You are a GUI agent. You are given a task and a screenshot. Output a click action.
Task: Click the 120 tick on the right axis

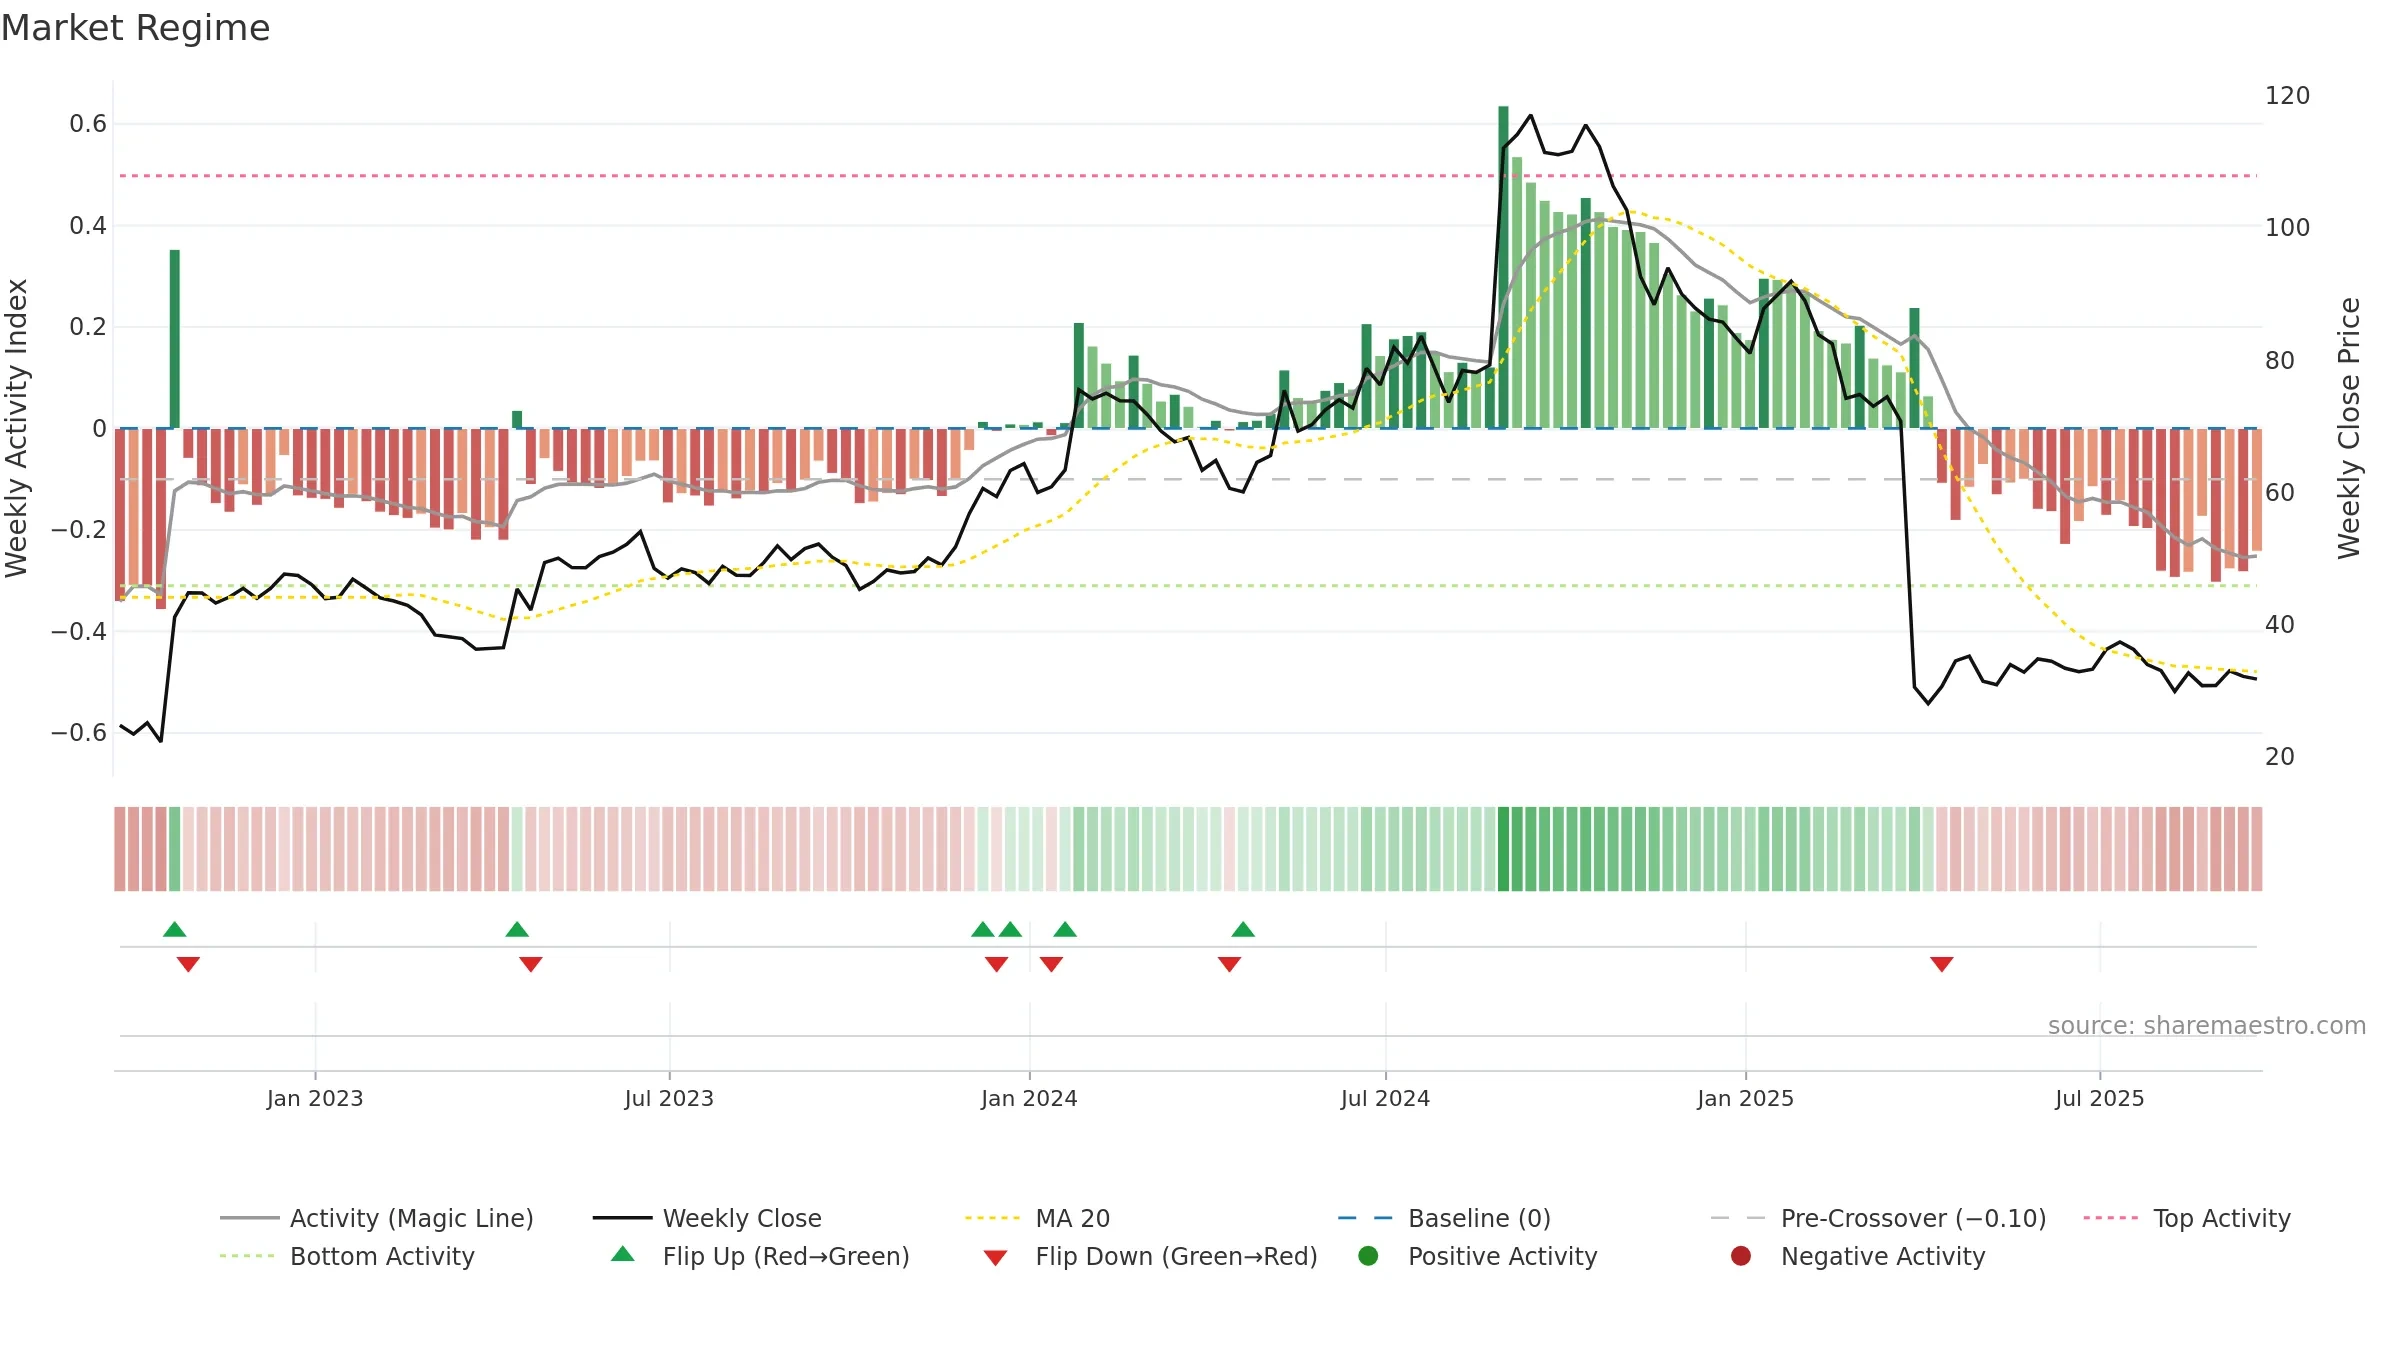2288,96
